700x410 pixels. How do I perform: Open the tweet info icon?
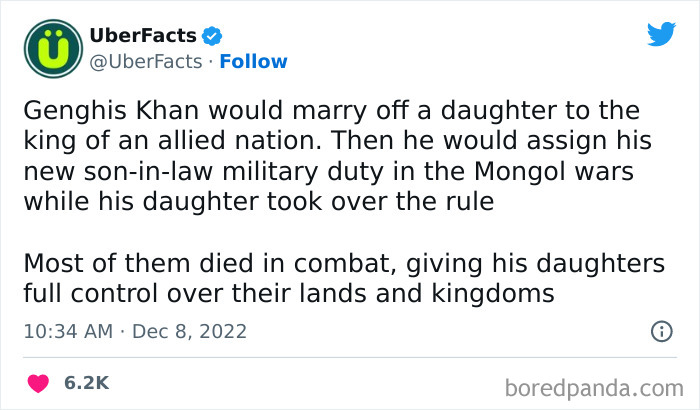pyautogui.click(x=661, y=331)
